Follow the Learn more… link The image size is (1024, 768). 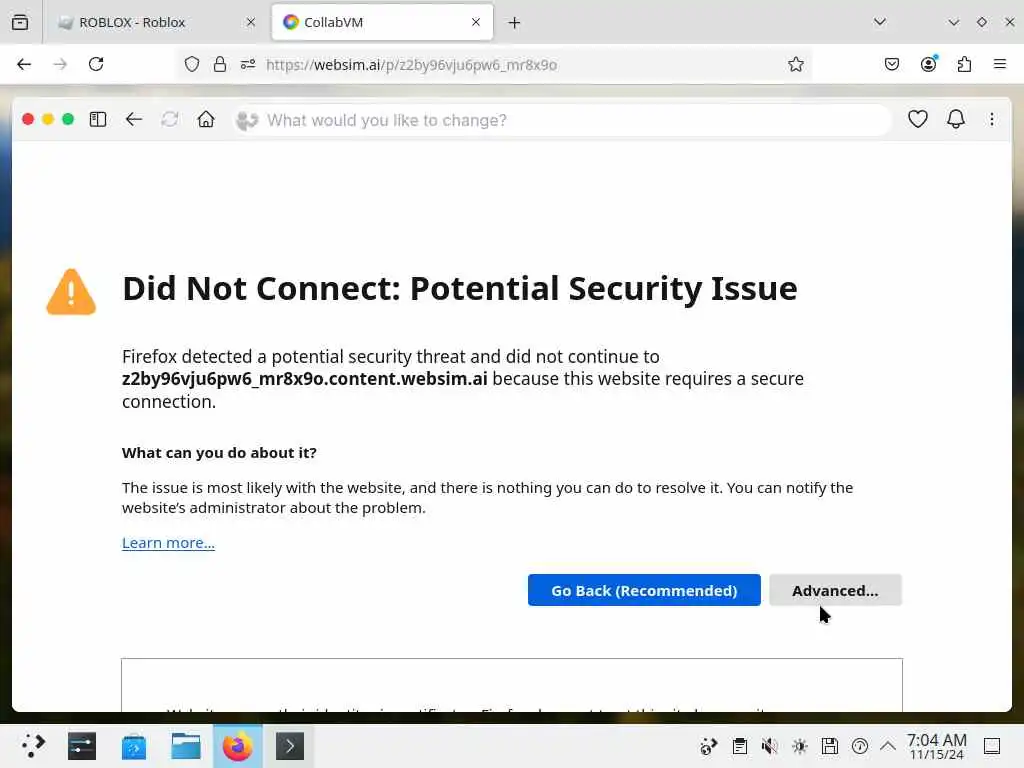coord(168,543)
